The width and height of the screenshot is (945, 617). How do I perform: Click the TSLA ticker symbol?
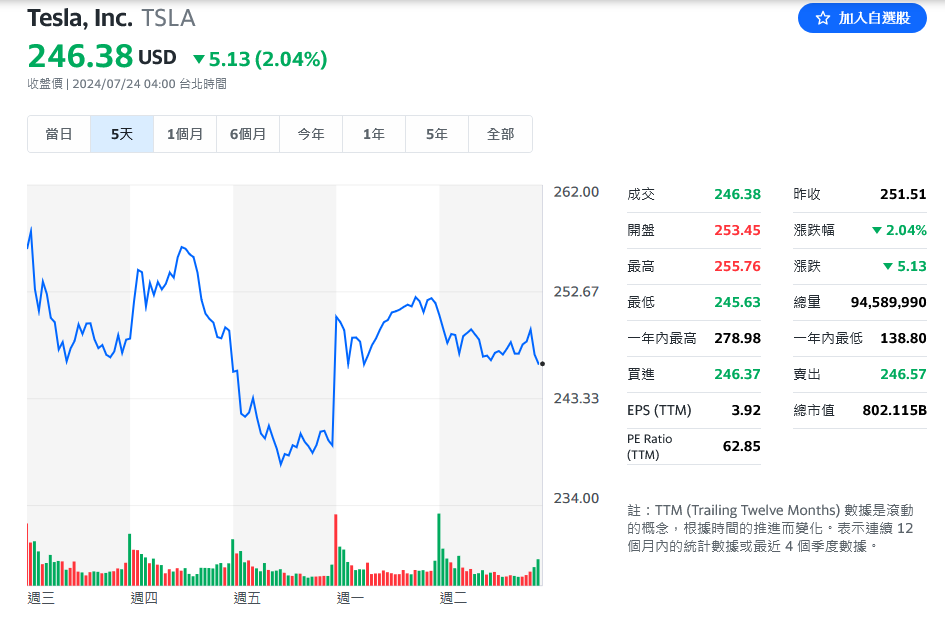pos(169,18)
